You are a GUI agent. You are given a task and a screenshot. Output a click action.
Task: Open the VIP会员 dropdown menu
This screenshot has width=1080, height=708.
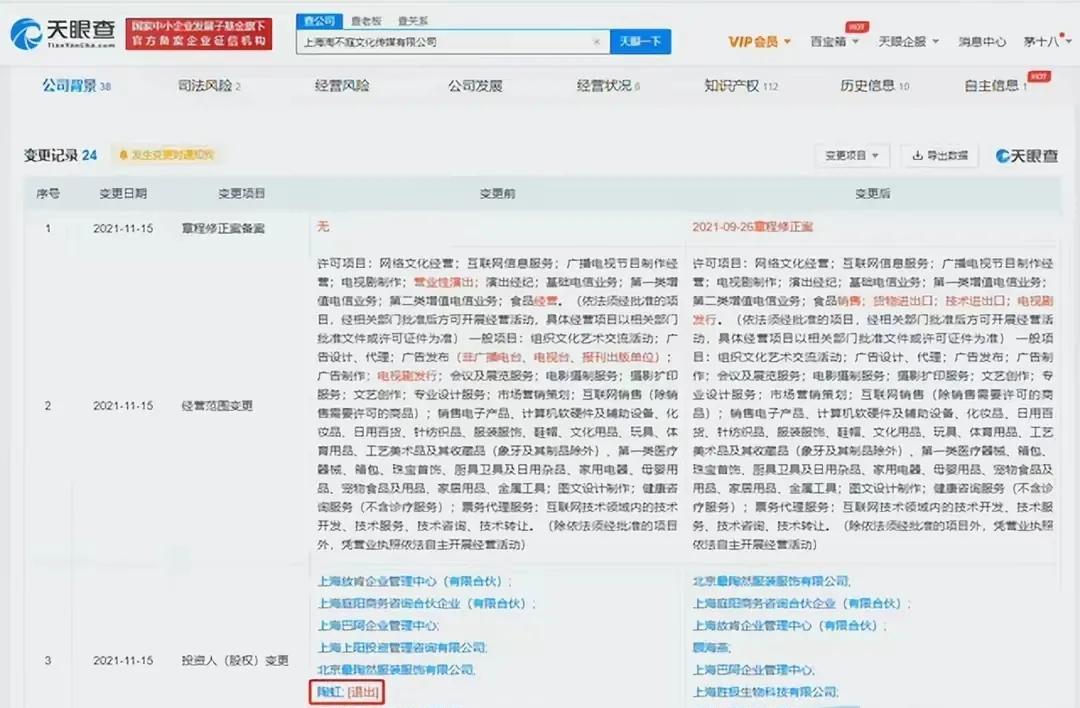click(759, 42)
